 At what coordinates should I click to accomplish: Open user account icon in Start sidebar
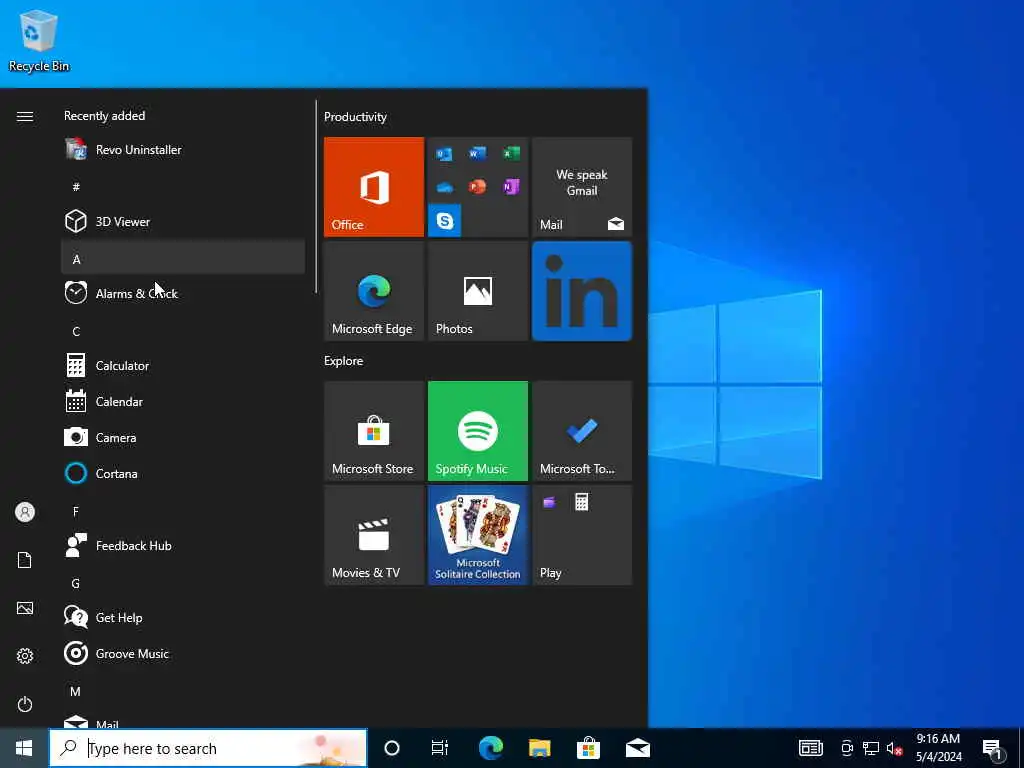click(25, 512)
